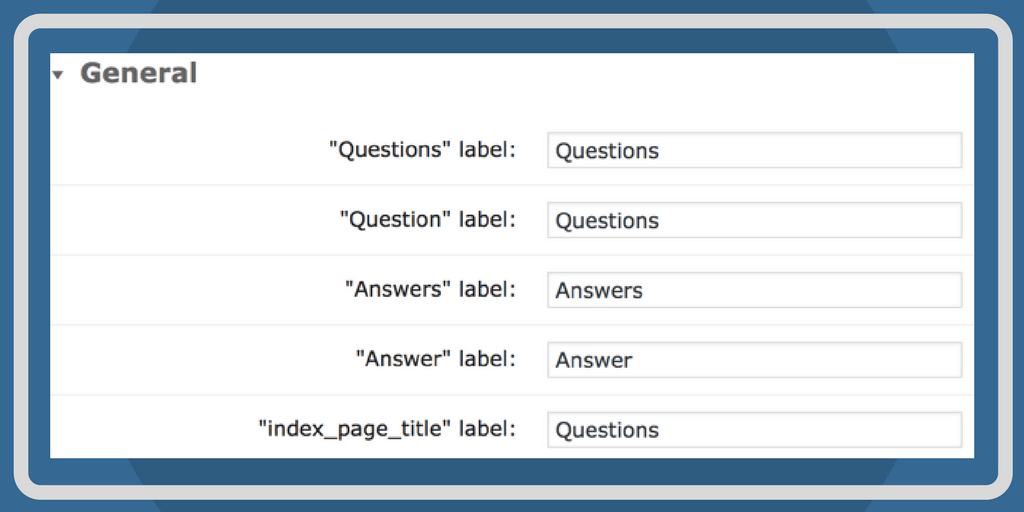
Task: Click empty white area right of General heading
Action: pyautogui.click(x=600, y=75)
